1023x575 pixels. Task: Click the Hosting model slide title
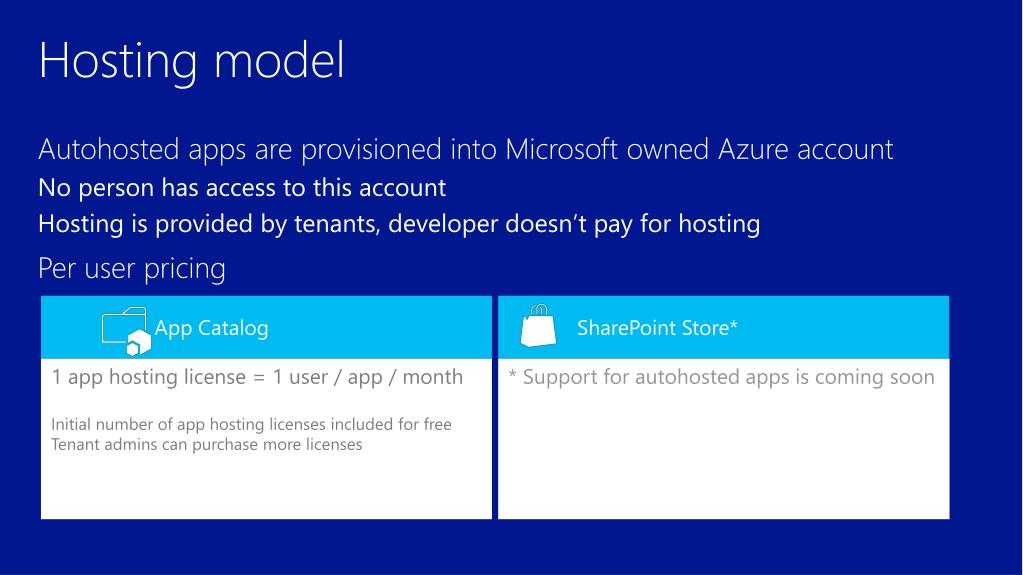pos(191,61)
